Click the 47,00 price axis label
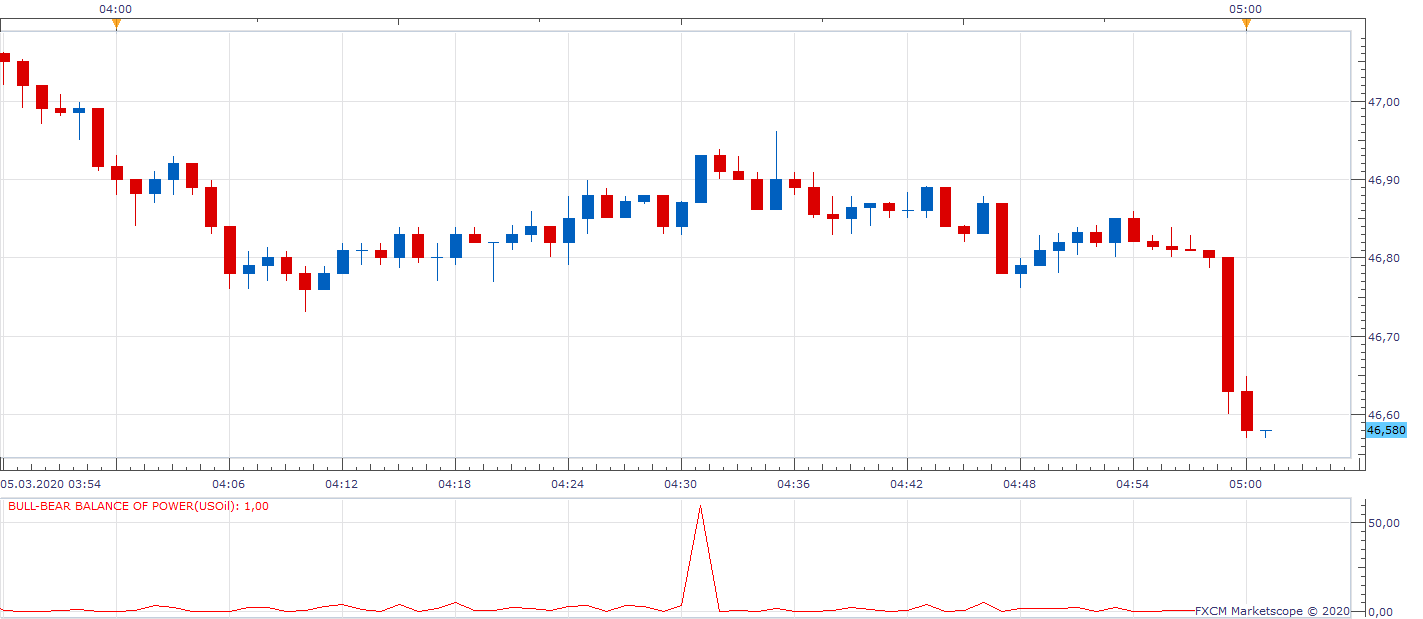Screen dimensions: 1423x619 click(x=1385, y=102)
